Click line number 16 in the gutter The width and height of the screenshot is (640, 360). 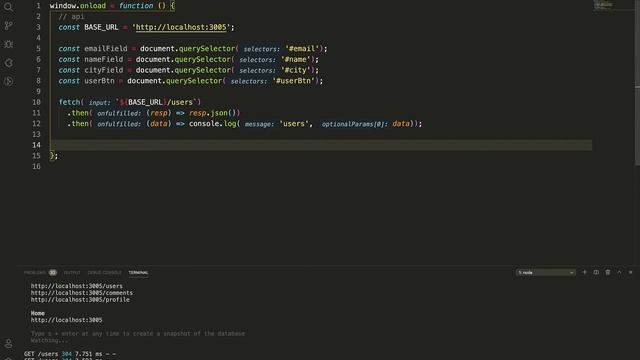(36, 166)
